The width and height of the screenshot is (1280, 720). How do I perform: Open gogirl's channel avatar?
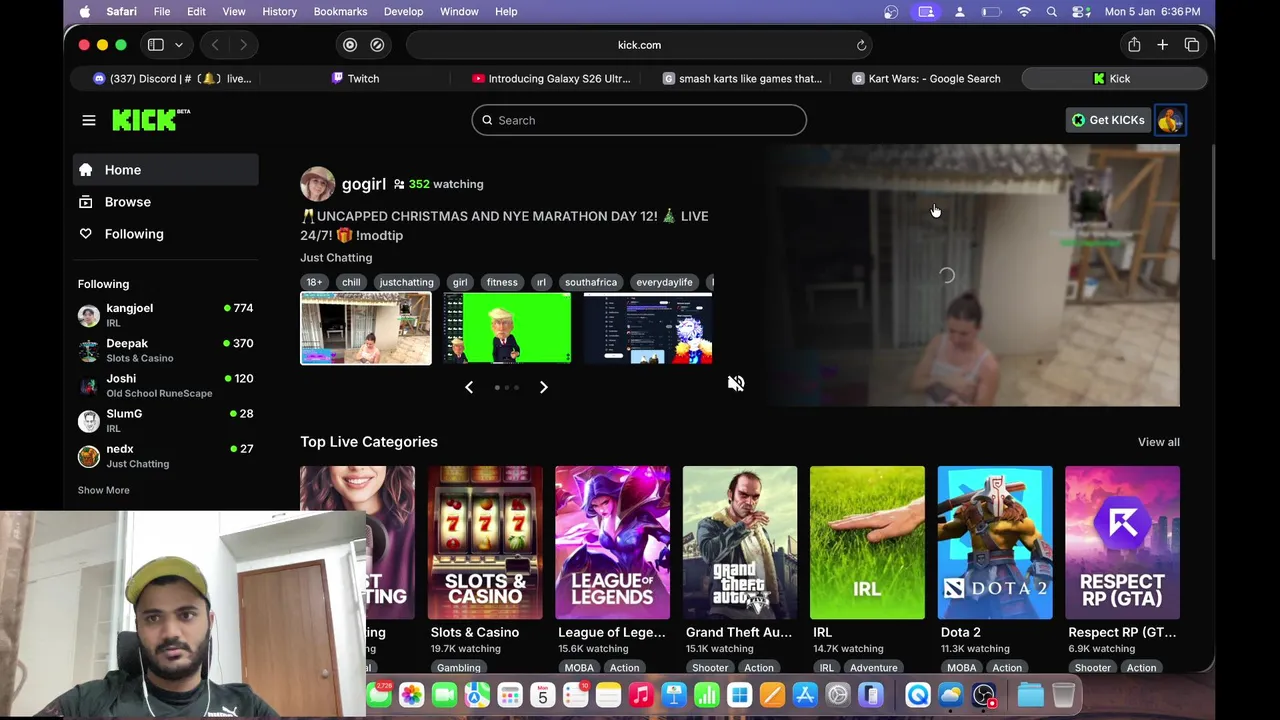pos(318,184)
